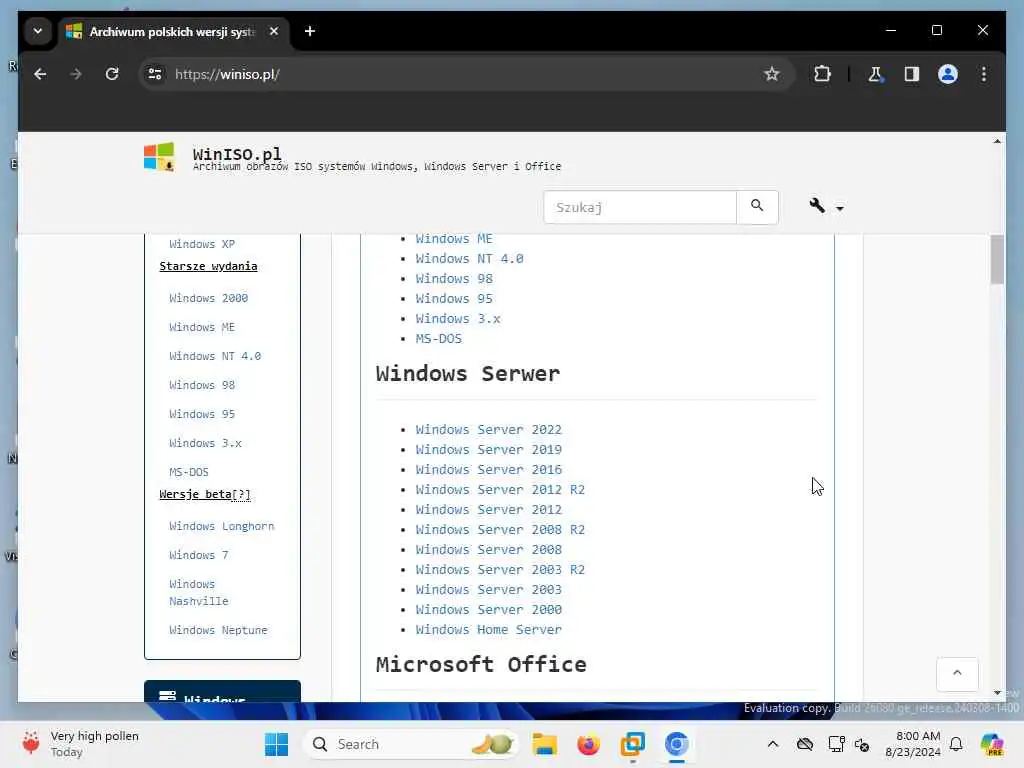
Task: Open Windows Longhorn in sidebar
Action: [221, 526]
